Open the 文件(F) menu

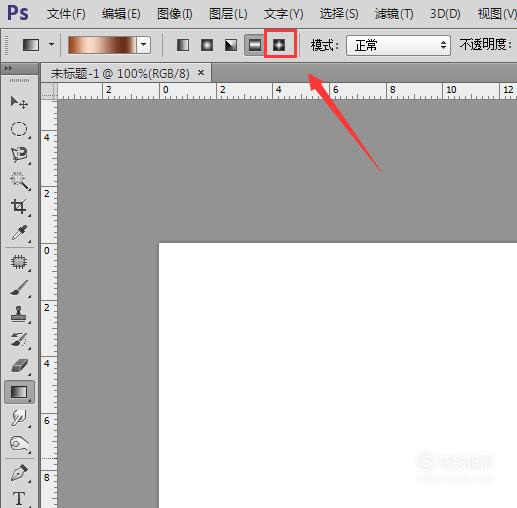66,14
